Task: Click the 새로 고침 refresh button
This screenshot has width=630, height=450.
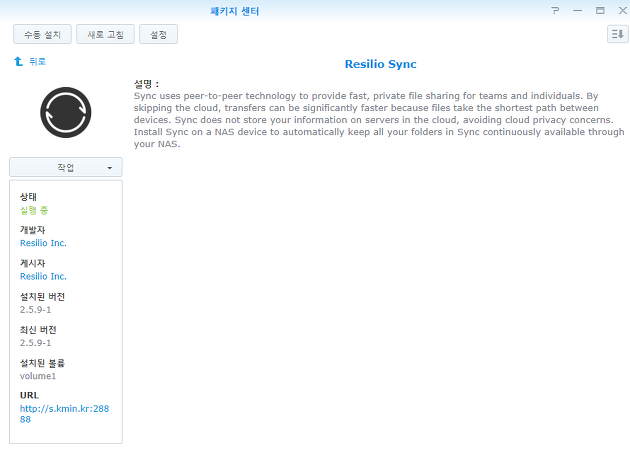Action: tap(105, 35)
